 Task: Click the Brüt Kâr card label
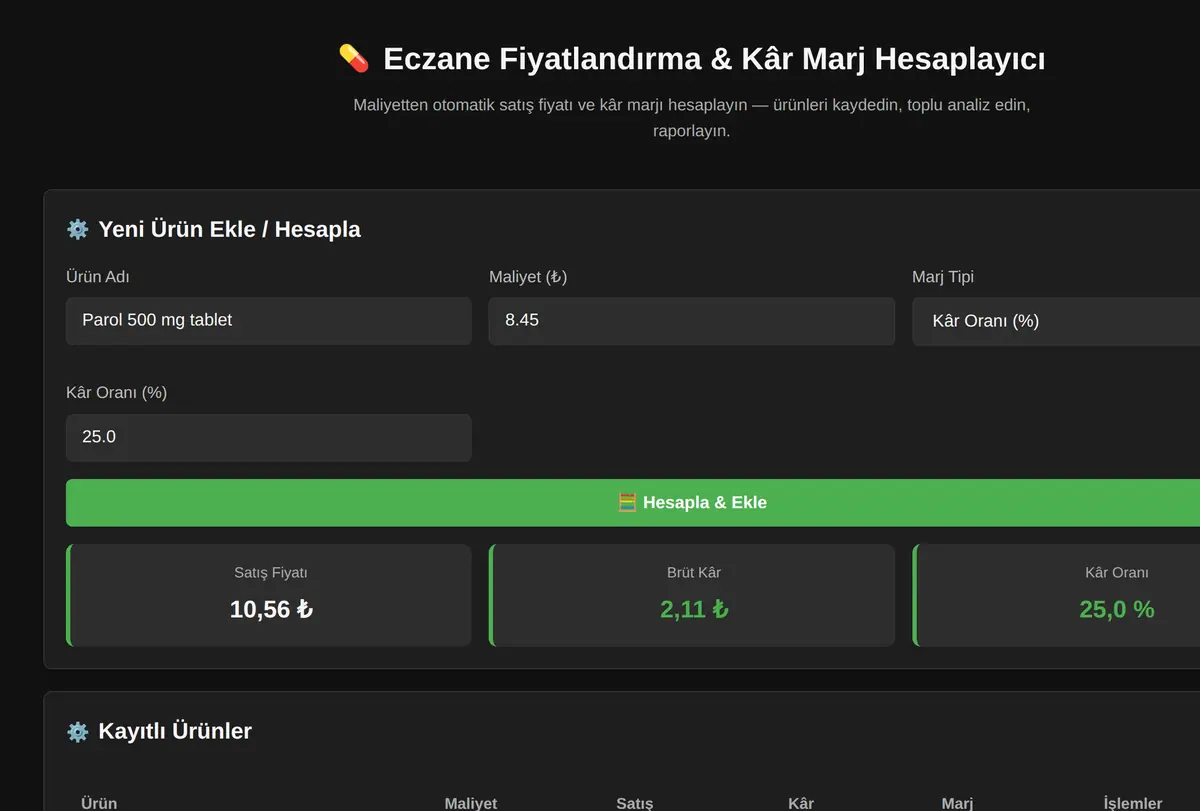(x=694, y=573)
